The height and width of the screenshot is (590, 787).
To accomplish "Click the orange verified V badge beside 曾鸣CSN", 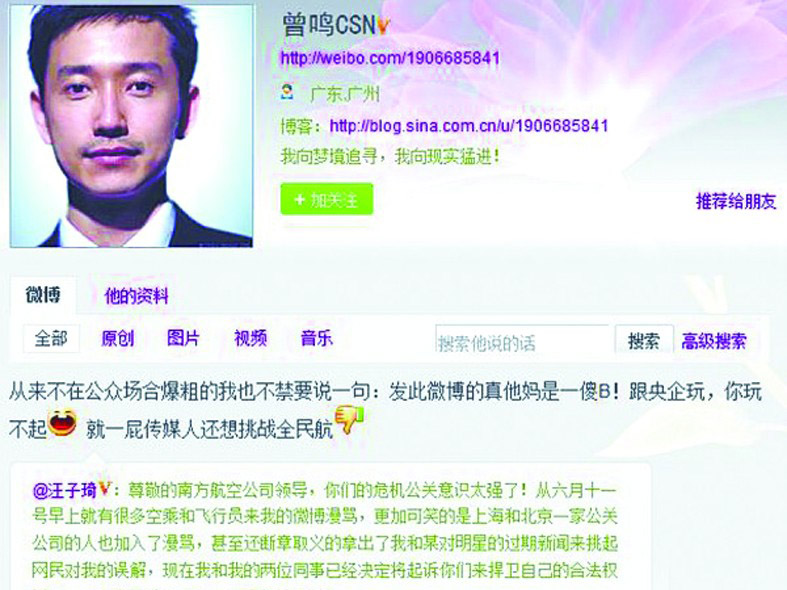I will [x=383, y=25].
